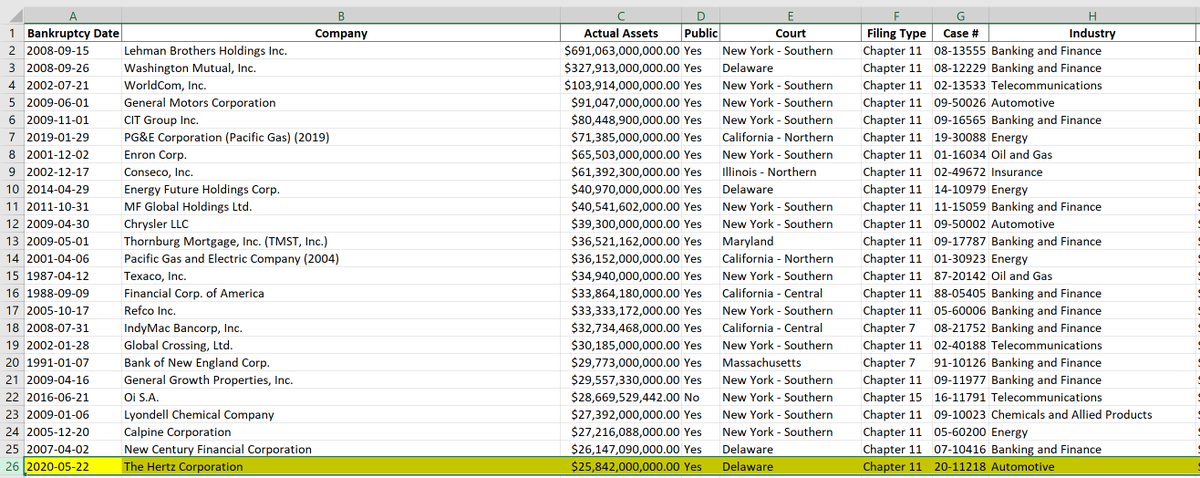Click the Public header cell
This screenshot has height=478, width=1200.
pos(700,33)
